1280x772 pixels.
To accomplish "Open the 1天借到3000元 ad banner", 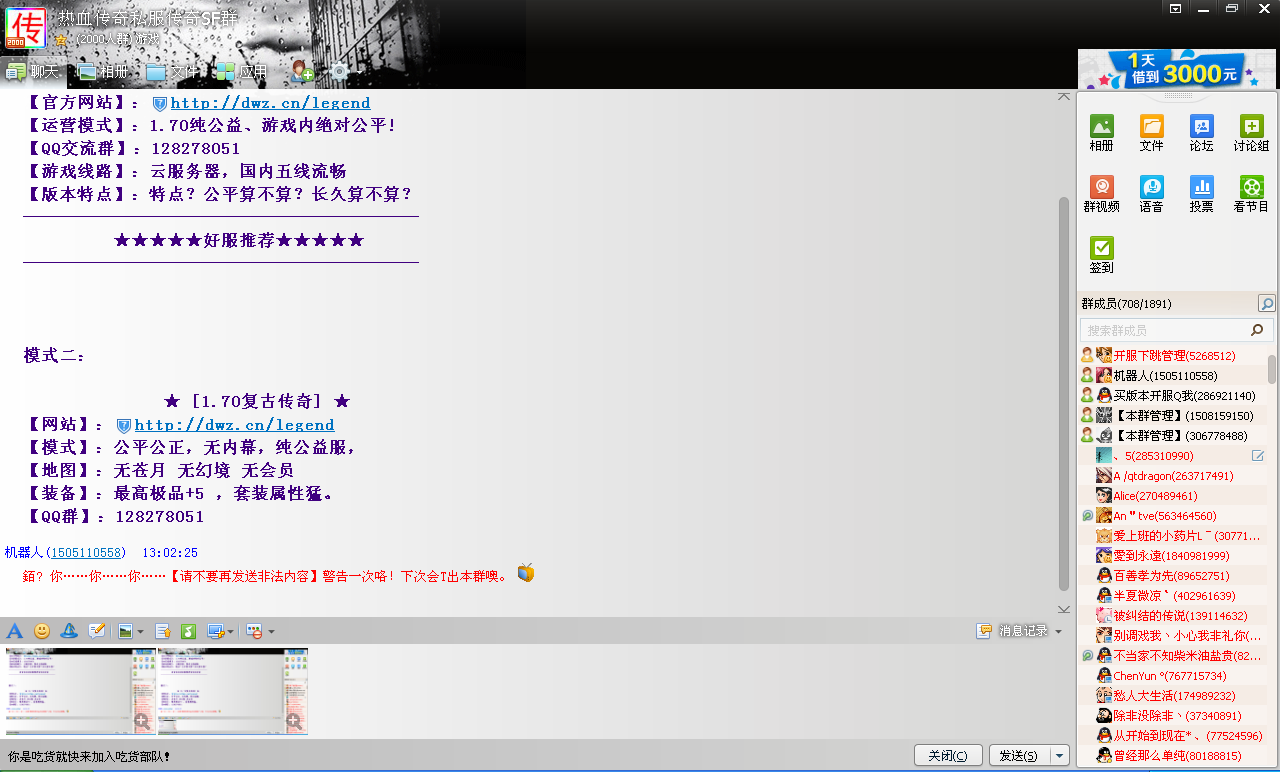I will pos(1178,70).
